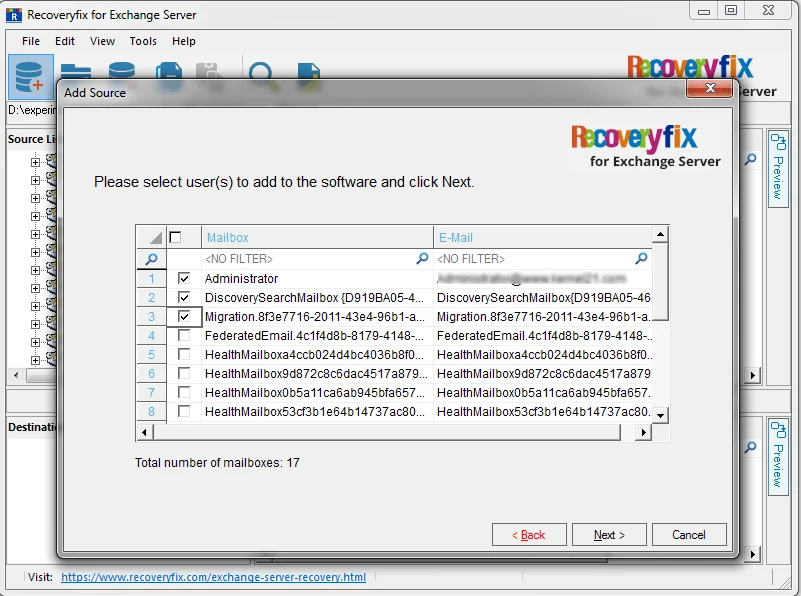Open the Help menu

pyautogui.click(x=183, y=41)
